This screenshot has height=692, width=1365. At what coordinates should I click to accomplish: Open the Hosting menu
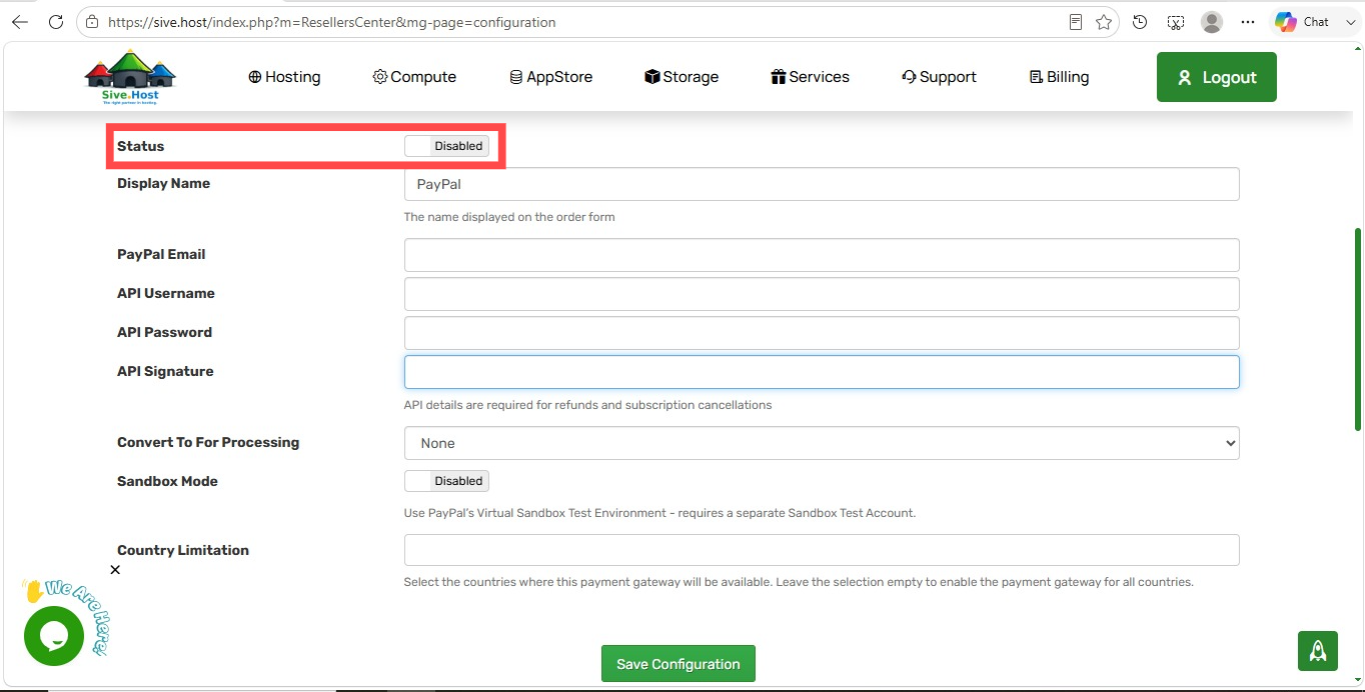[x=285, y=77]
